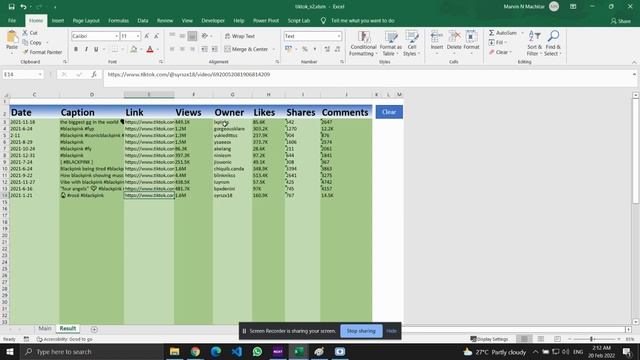Open the Text number format dropdown

tap(339, 36)
